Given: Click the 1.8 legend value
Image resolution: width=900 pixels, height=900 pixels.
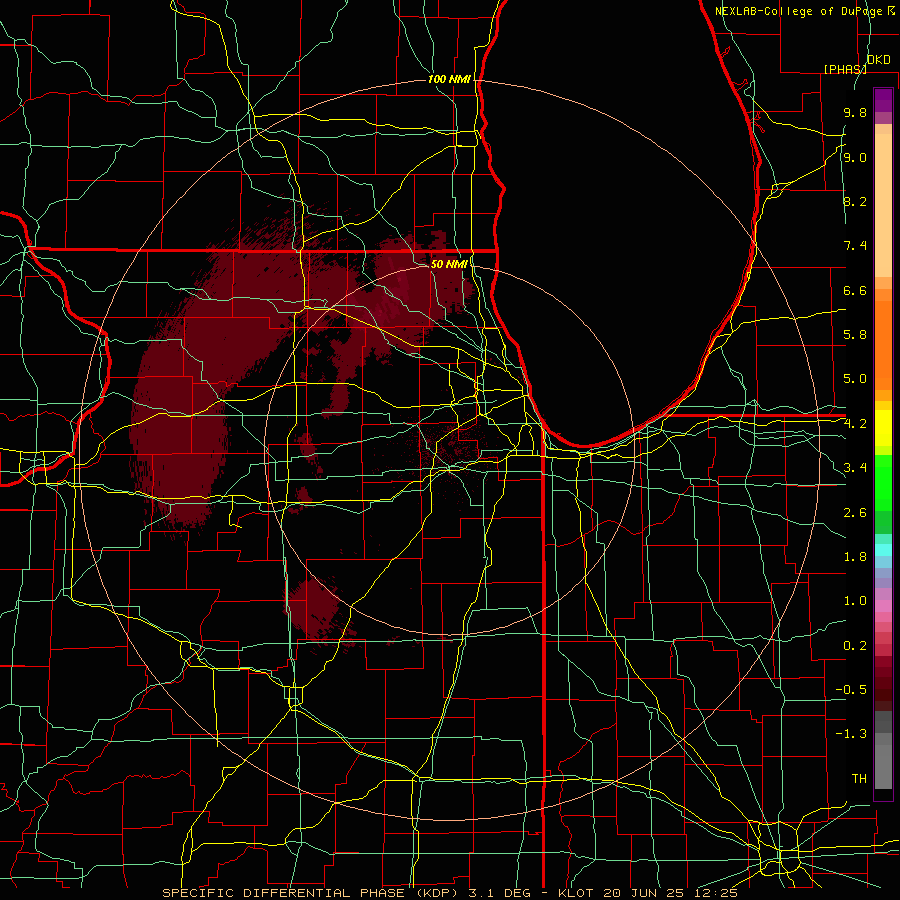Looking at the screenshot, I should pyautogui.click(x=855, y=557).
